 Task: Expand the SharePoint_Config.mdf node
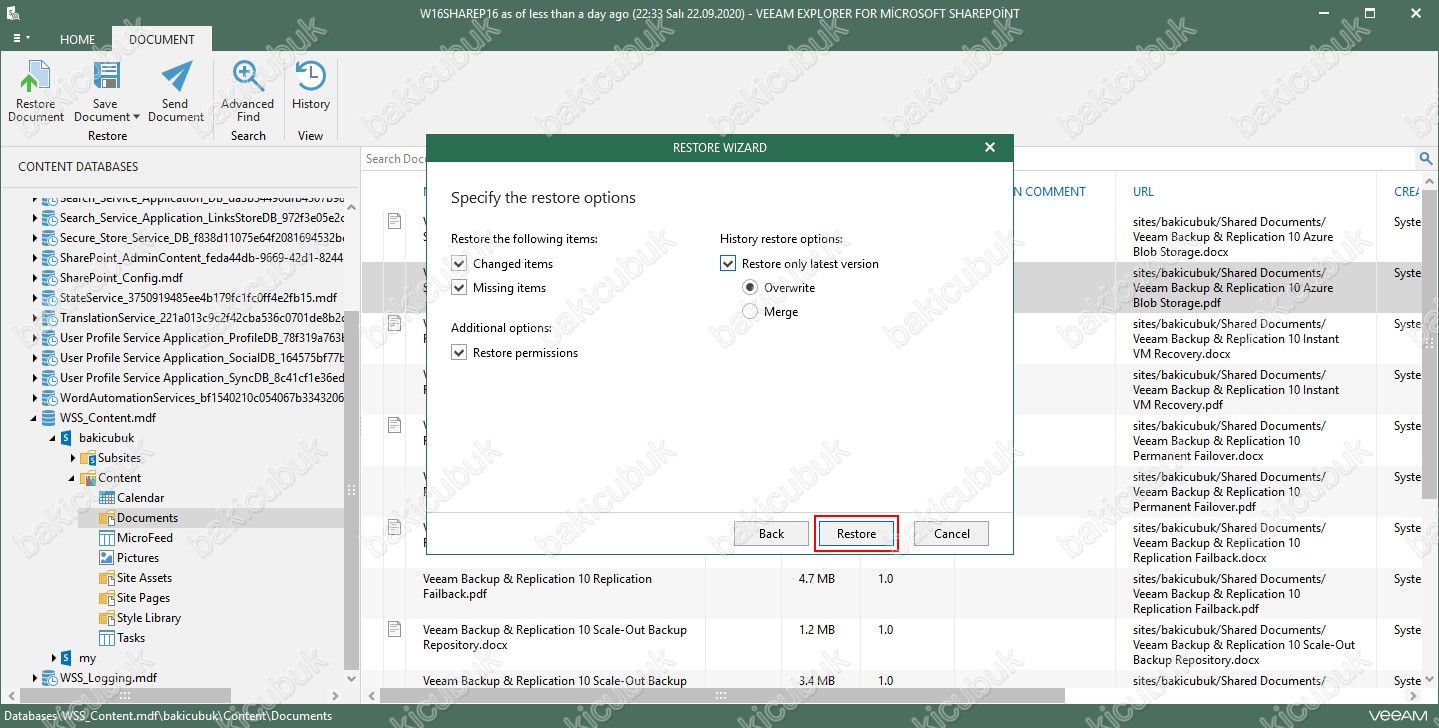(x=35, y=278)
